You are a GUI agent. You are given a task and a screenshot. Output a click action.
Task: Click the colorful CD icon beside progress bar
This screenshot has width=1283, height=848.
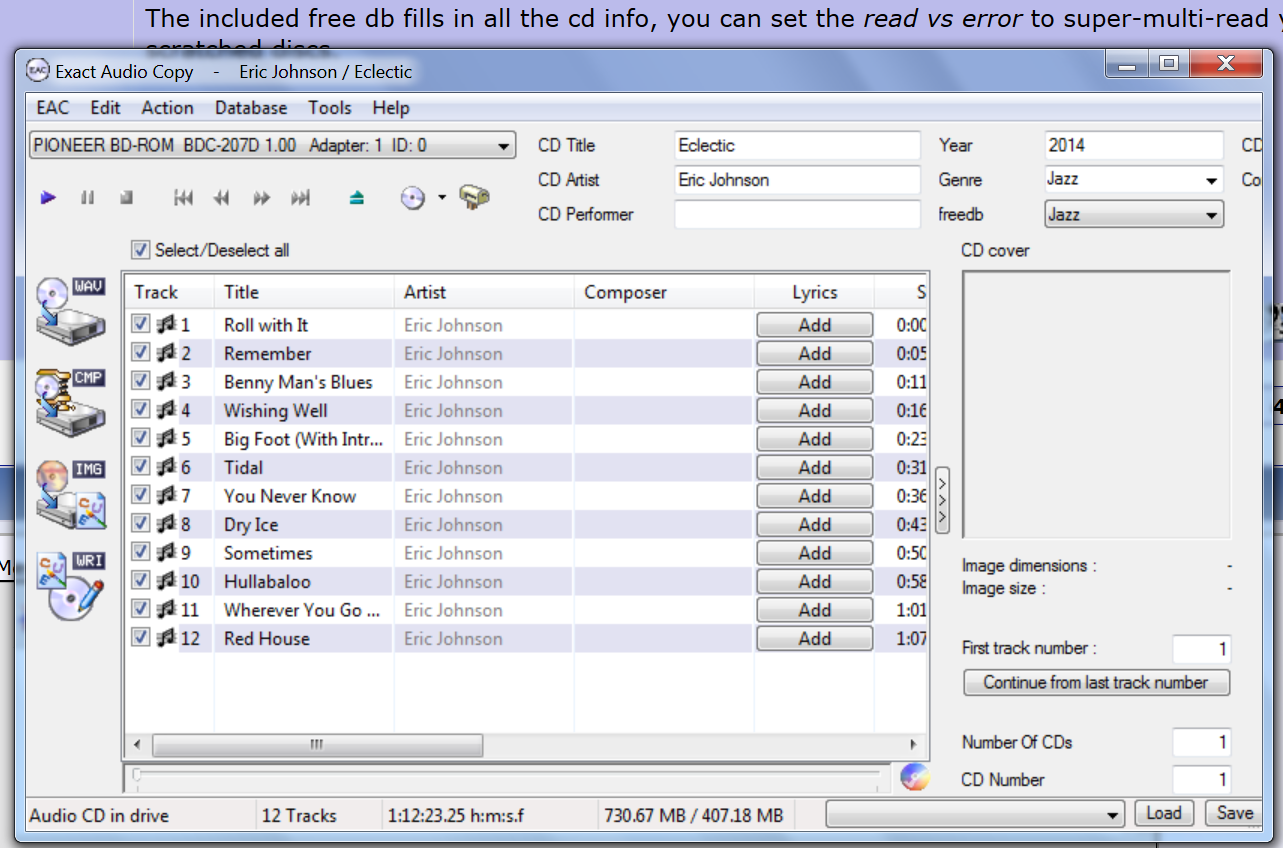click(x=915, y=777)
